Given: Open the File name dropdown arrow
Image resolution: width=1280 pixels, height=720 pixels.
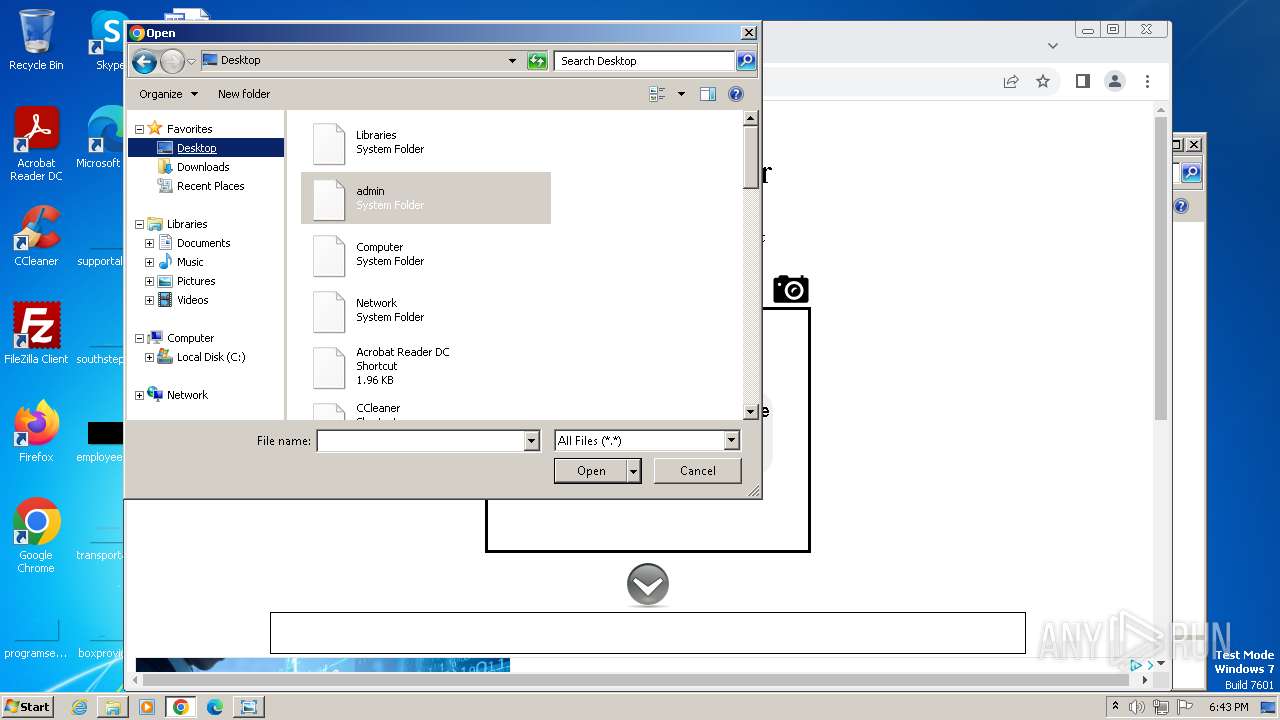Looking at the screenshot, I should 532,441.
